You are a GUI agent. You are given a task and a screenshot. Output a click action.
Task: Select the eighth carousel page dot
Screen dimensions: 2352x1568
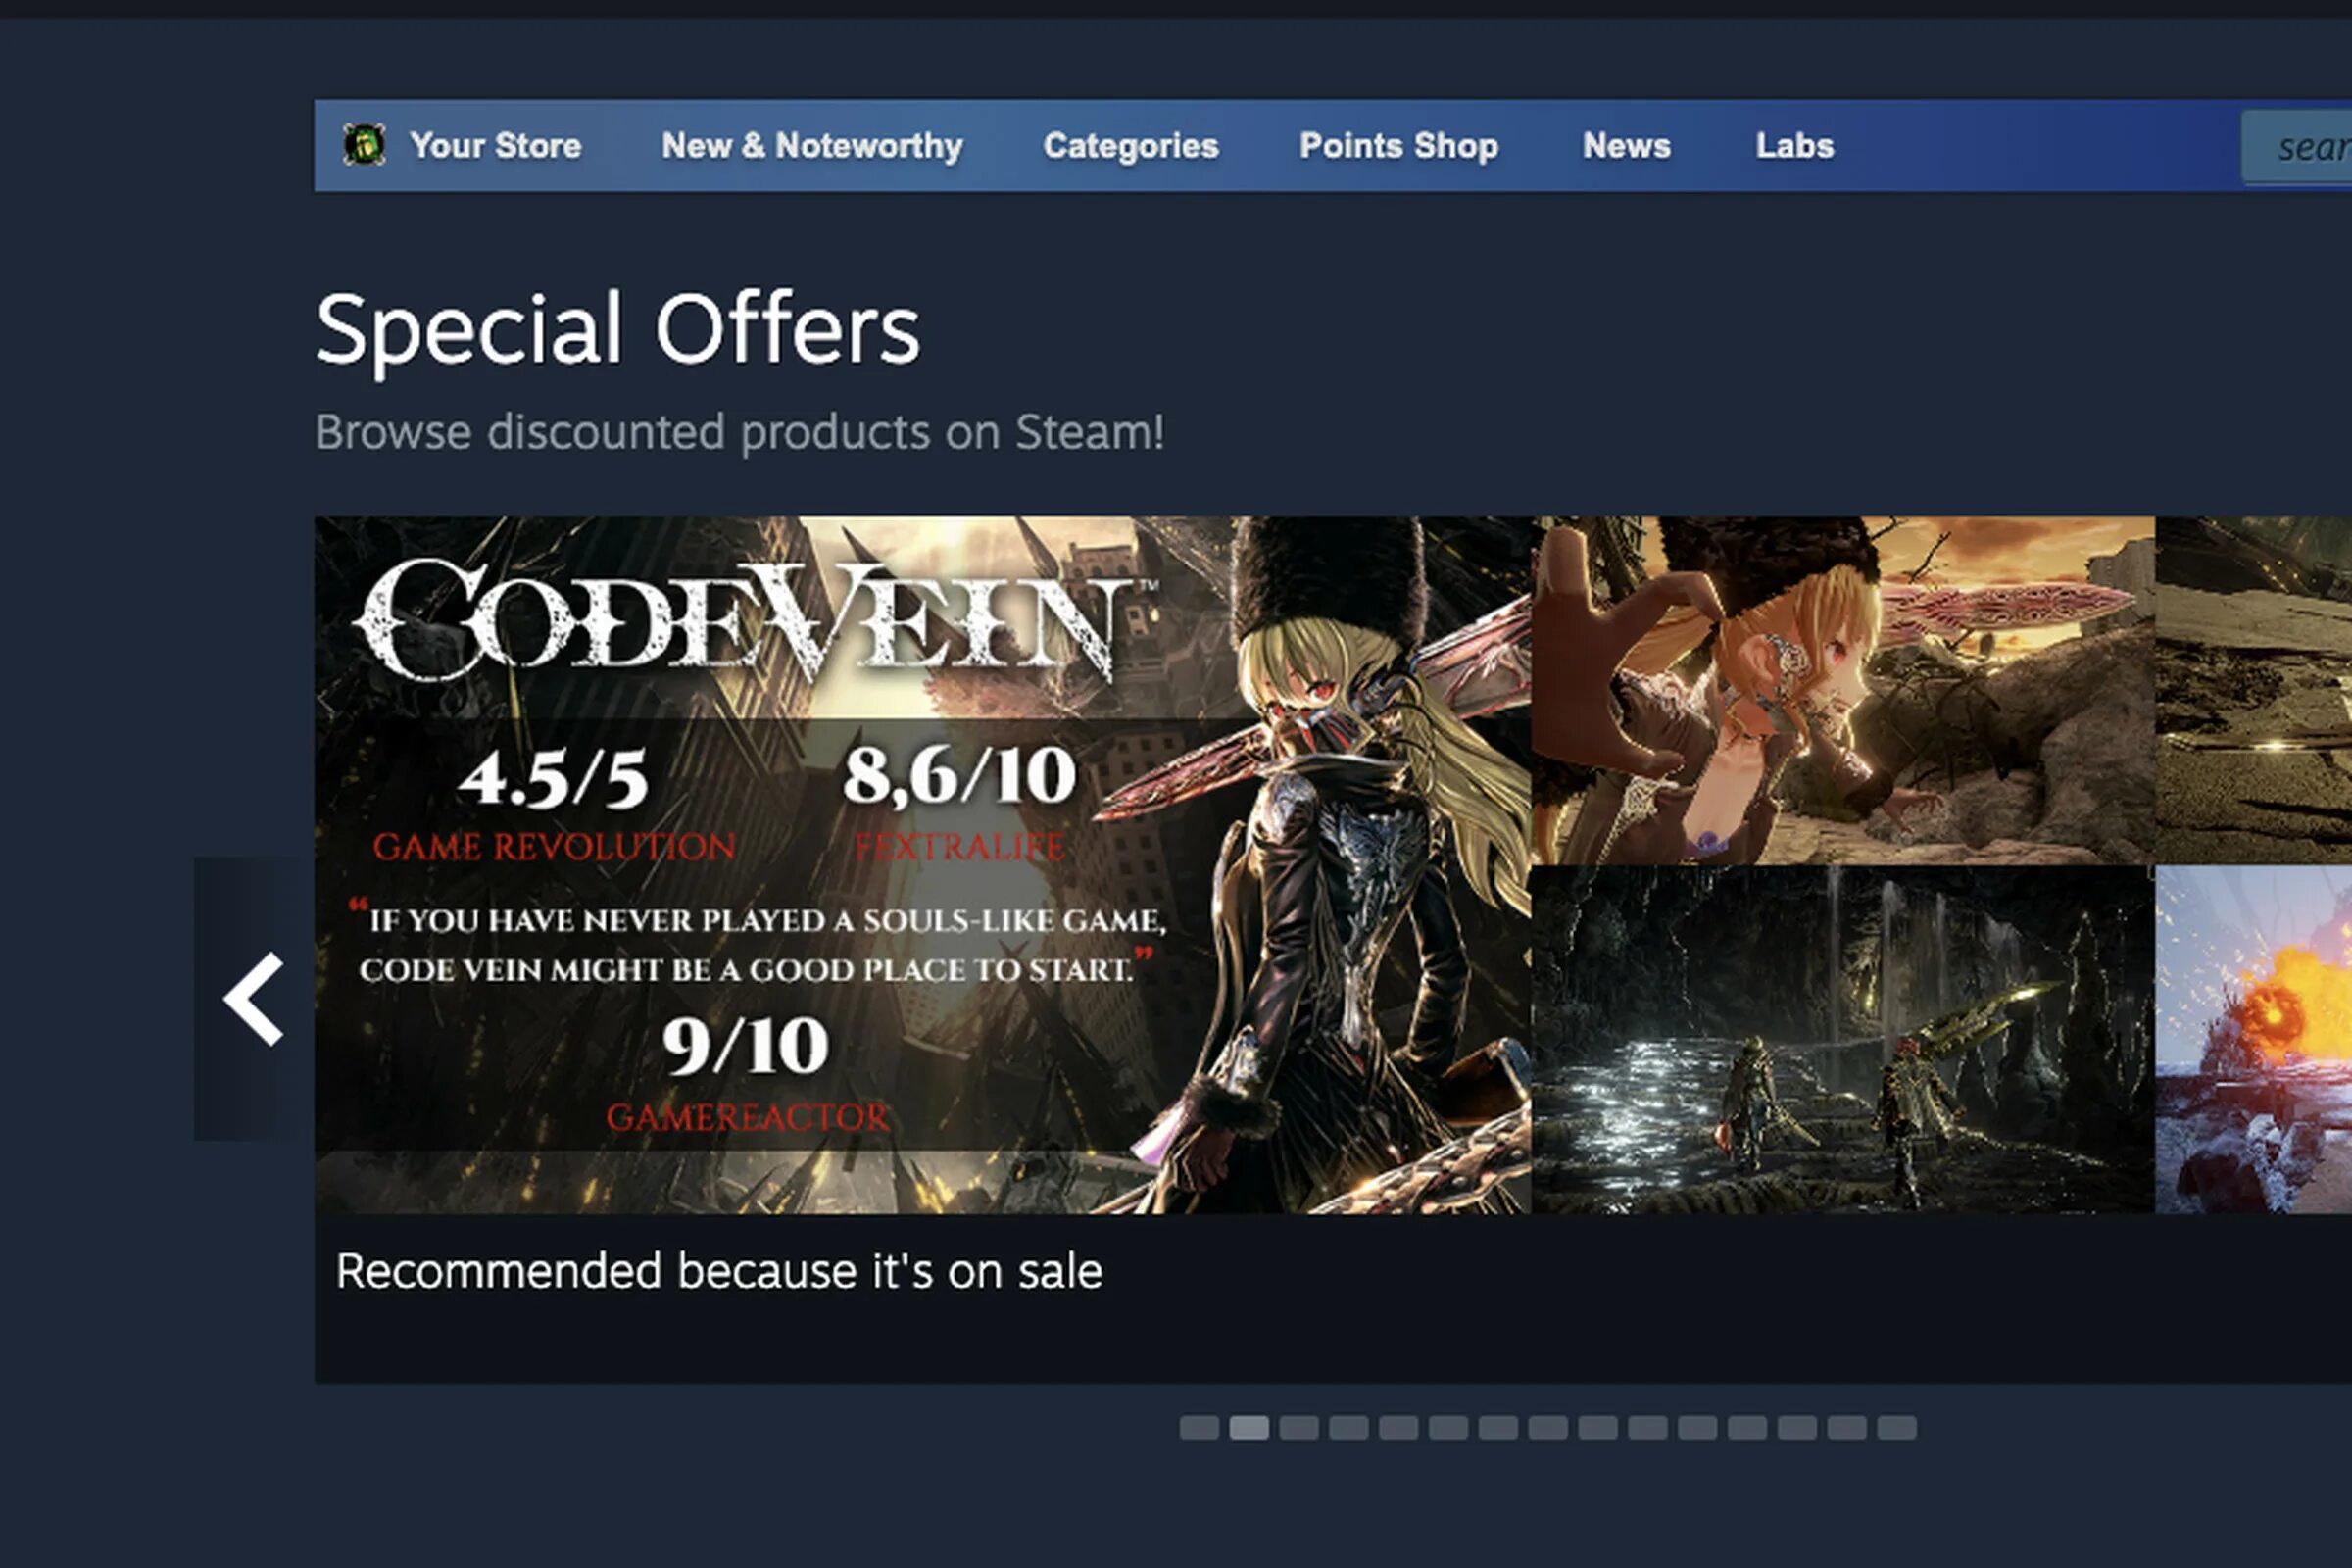pos(1548,1427)
